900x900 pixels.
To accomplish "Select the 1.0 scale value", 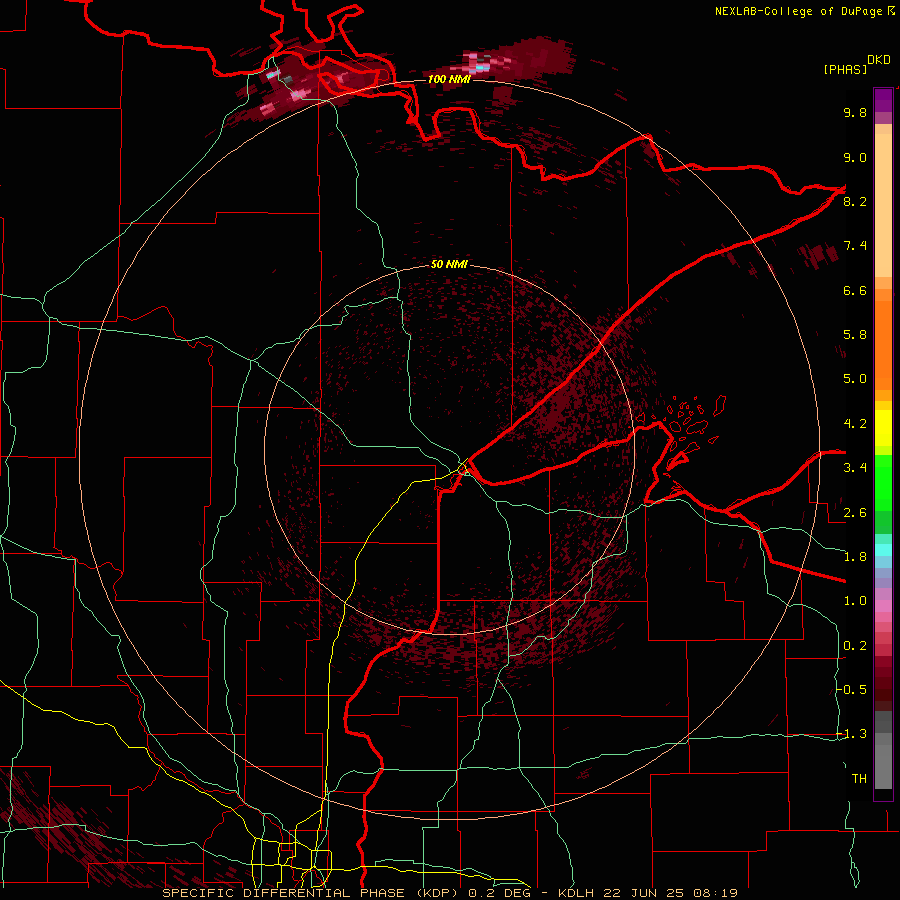I will tap(855, 601).
